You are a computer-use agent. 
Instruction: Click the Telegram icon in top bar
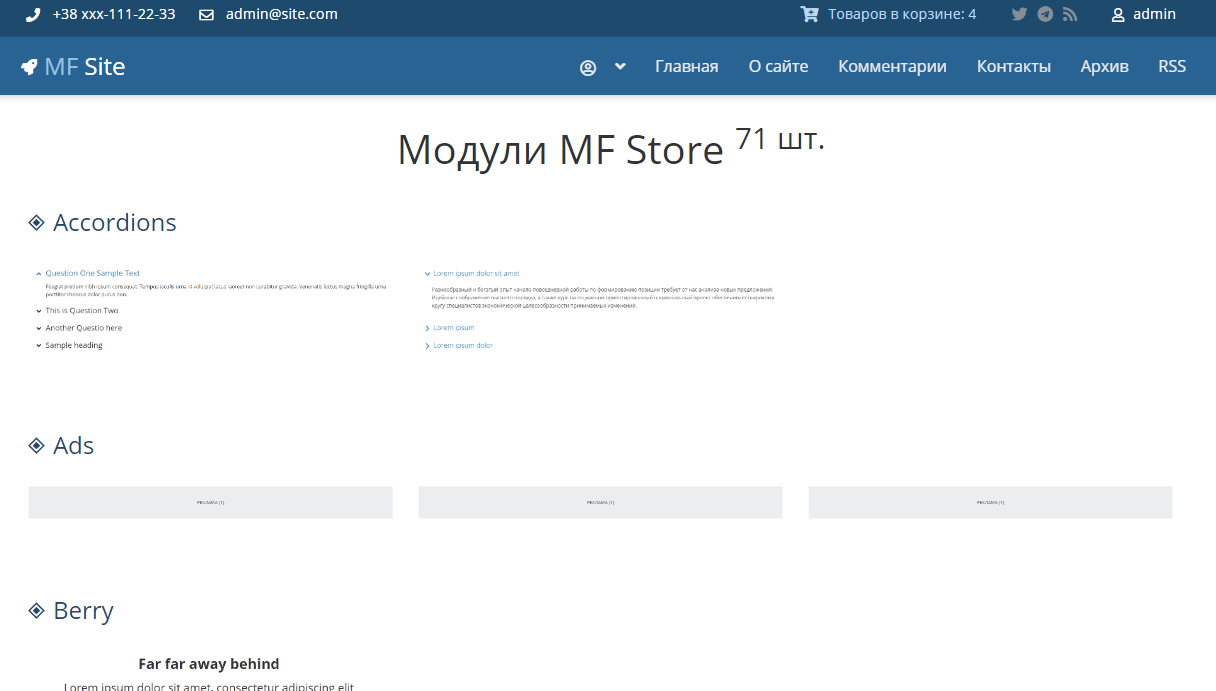tap(1045, 14)
